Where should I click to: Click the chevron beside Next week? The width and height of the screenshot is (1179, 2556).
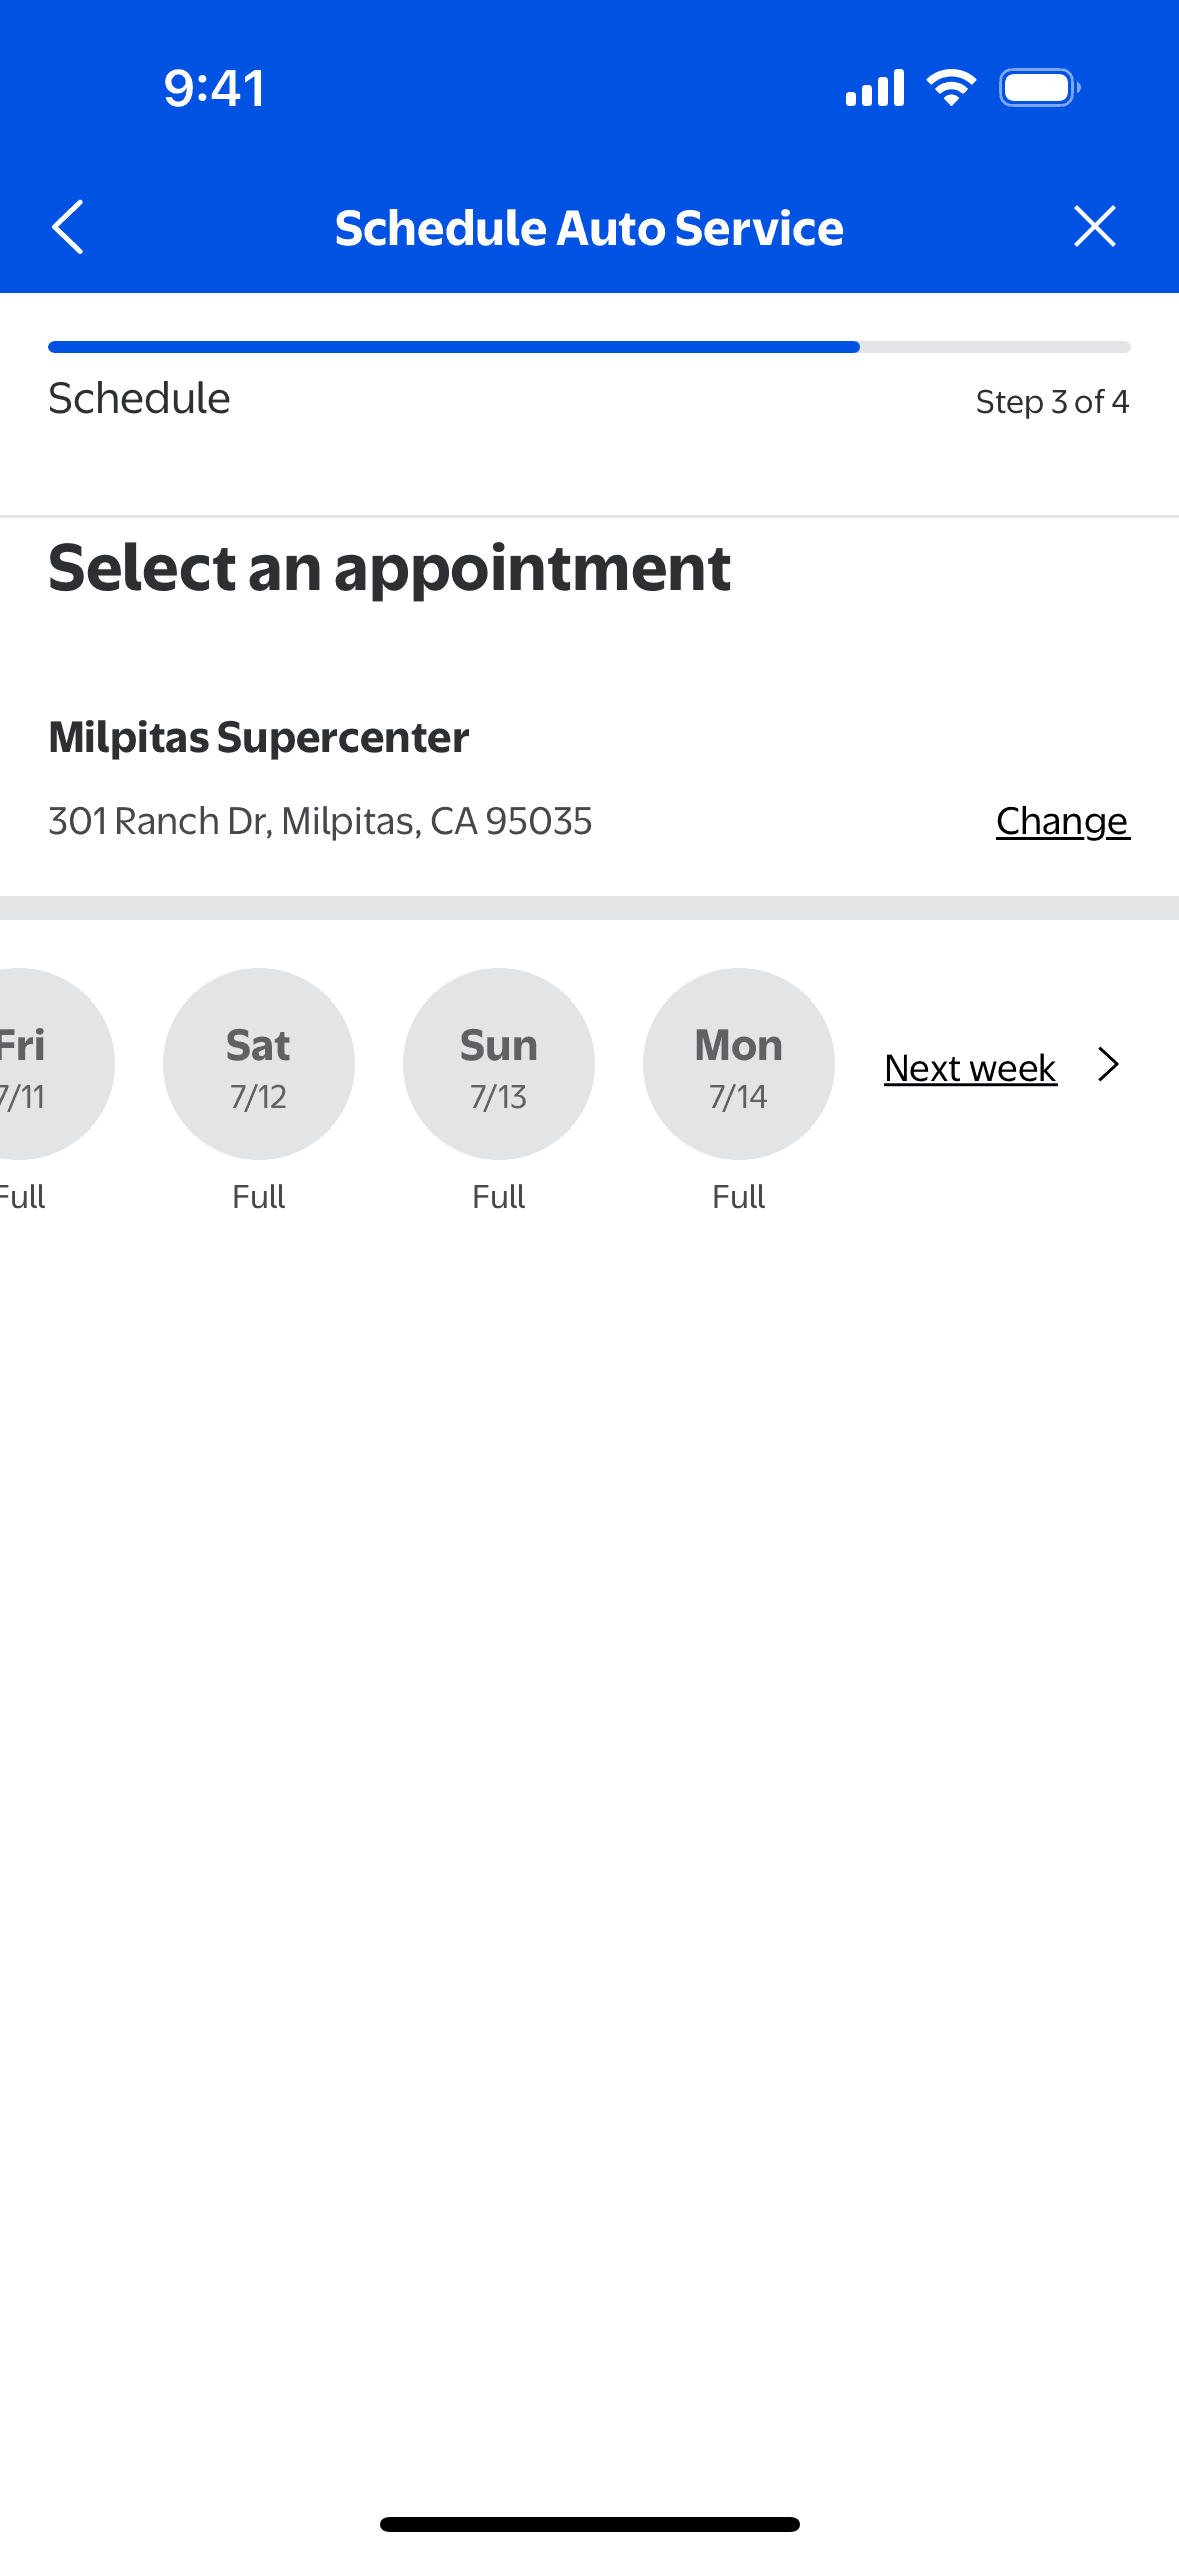[1107, 1065]
